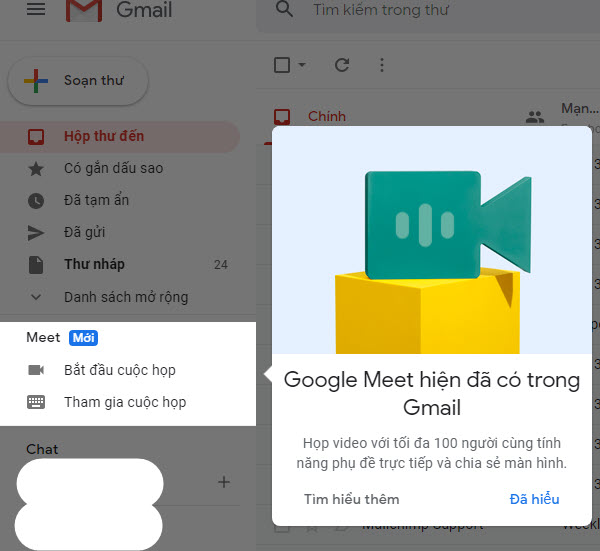Click the chevron beside Danh sách mở rộng
The width and height of the screenshot is (600, 551).
pyautogui.click(x=36, y=297)
